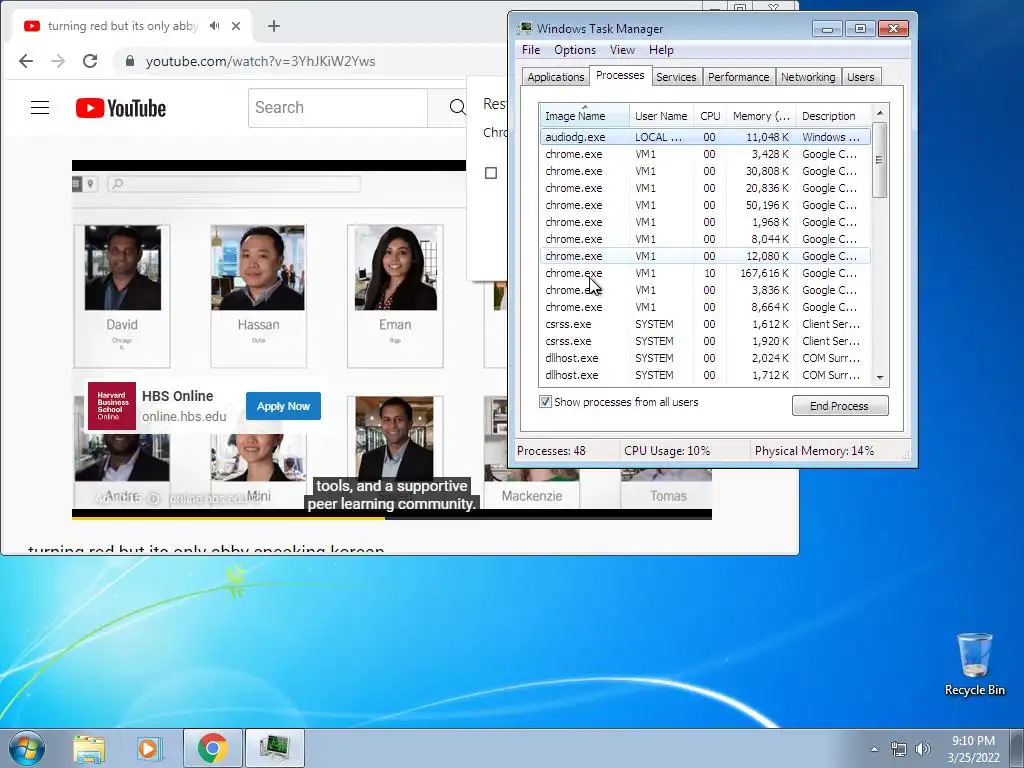Select the audiodg.exe process row
This screenshot has height=768, width=1024.
[705, 137]
